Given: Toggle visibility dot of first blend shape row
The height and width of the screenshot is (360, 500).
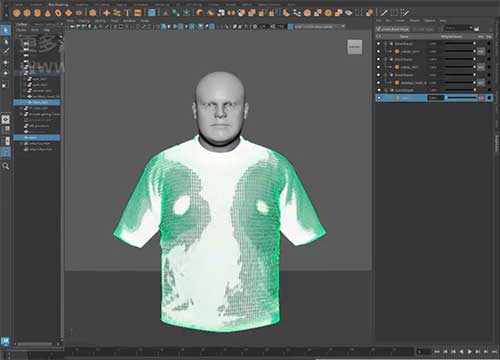Looking at the screenshot, I should tap(378, 44).
